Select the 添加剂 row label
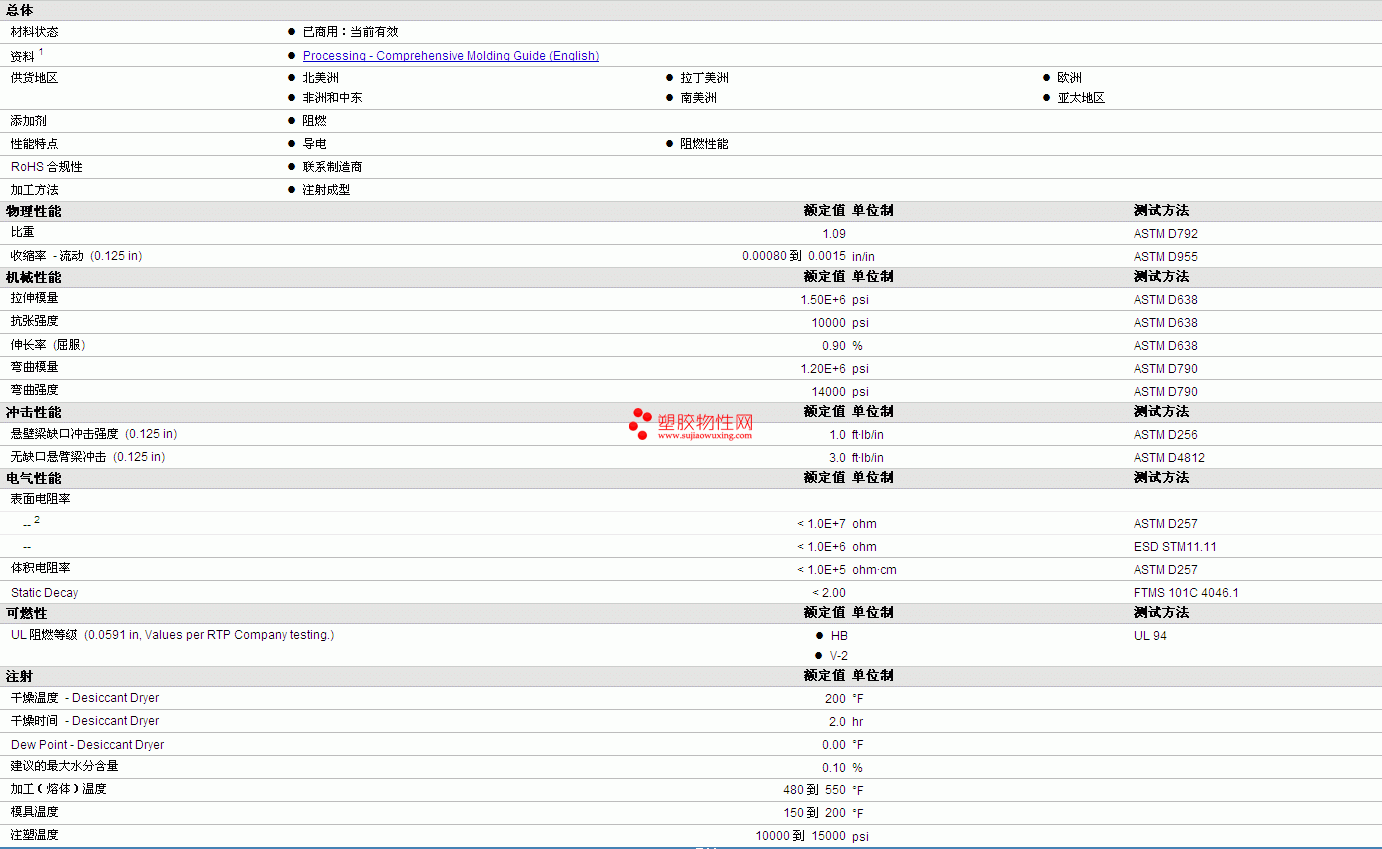The width and height of the screenshot is (1382, 849). click(x=29, y=121)
